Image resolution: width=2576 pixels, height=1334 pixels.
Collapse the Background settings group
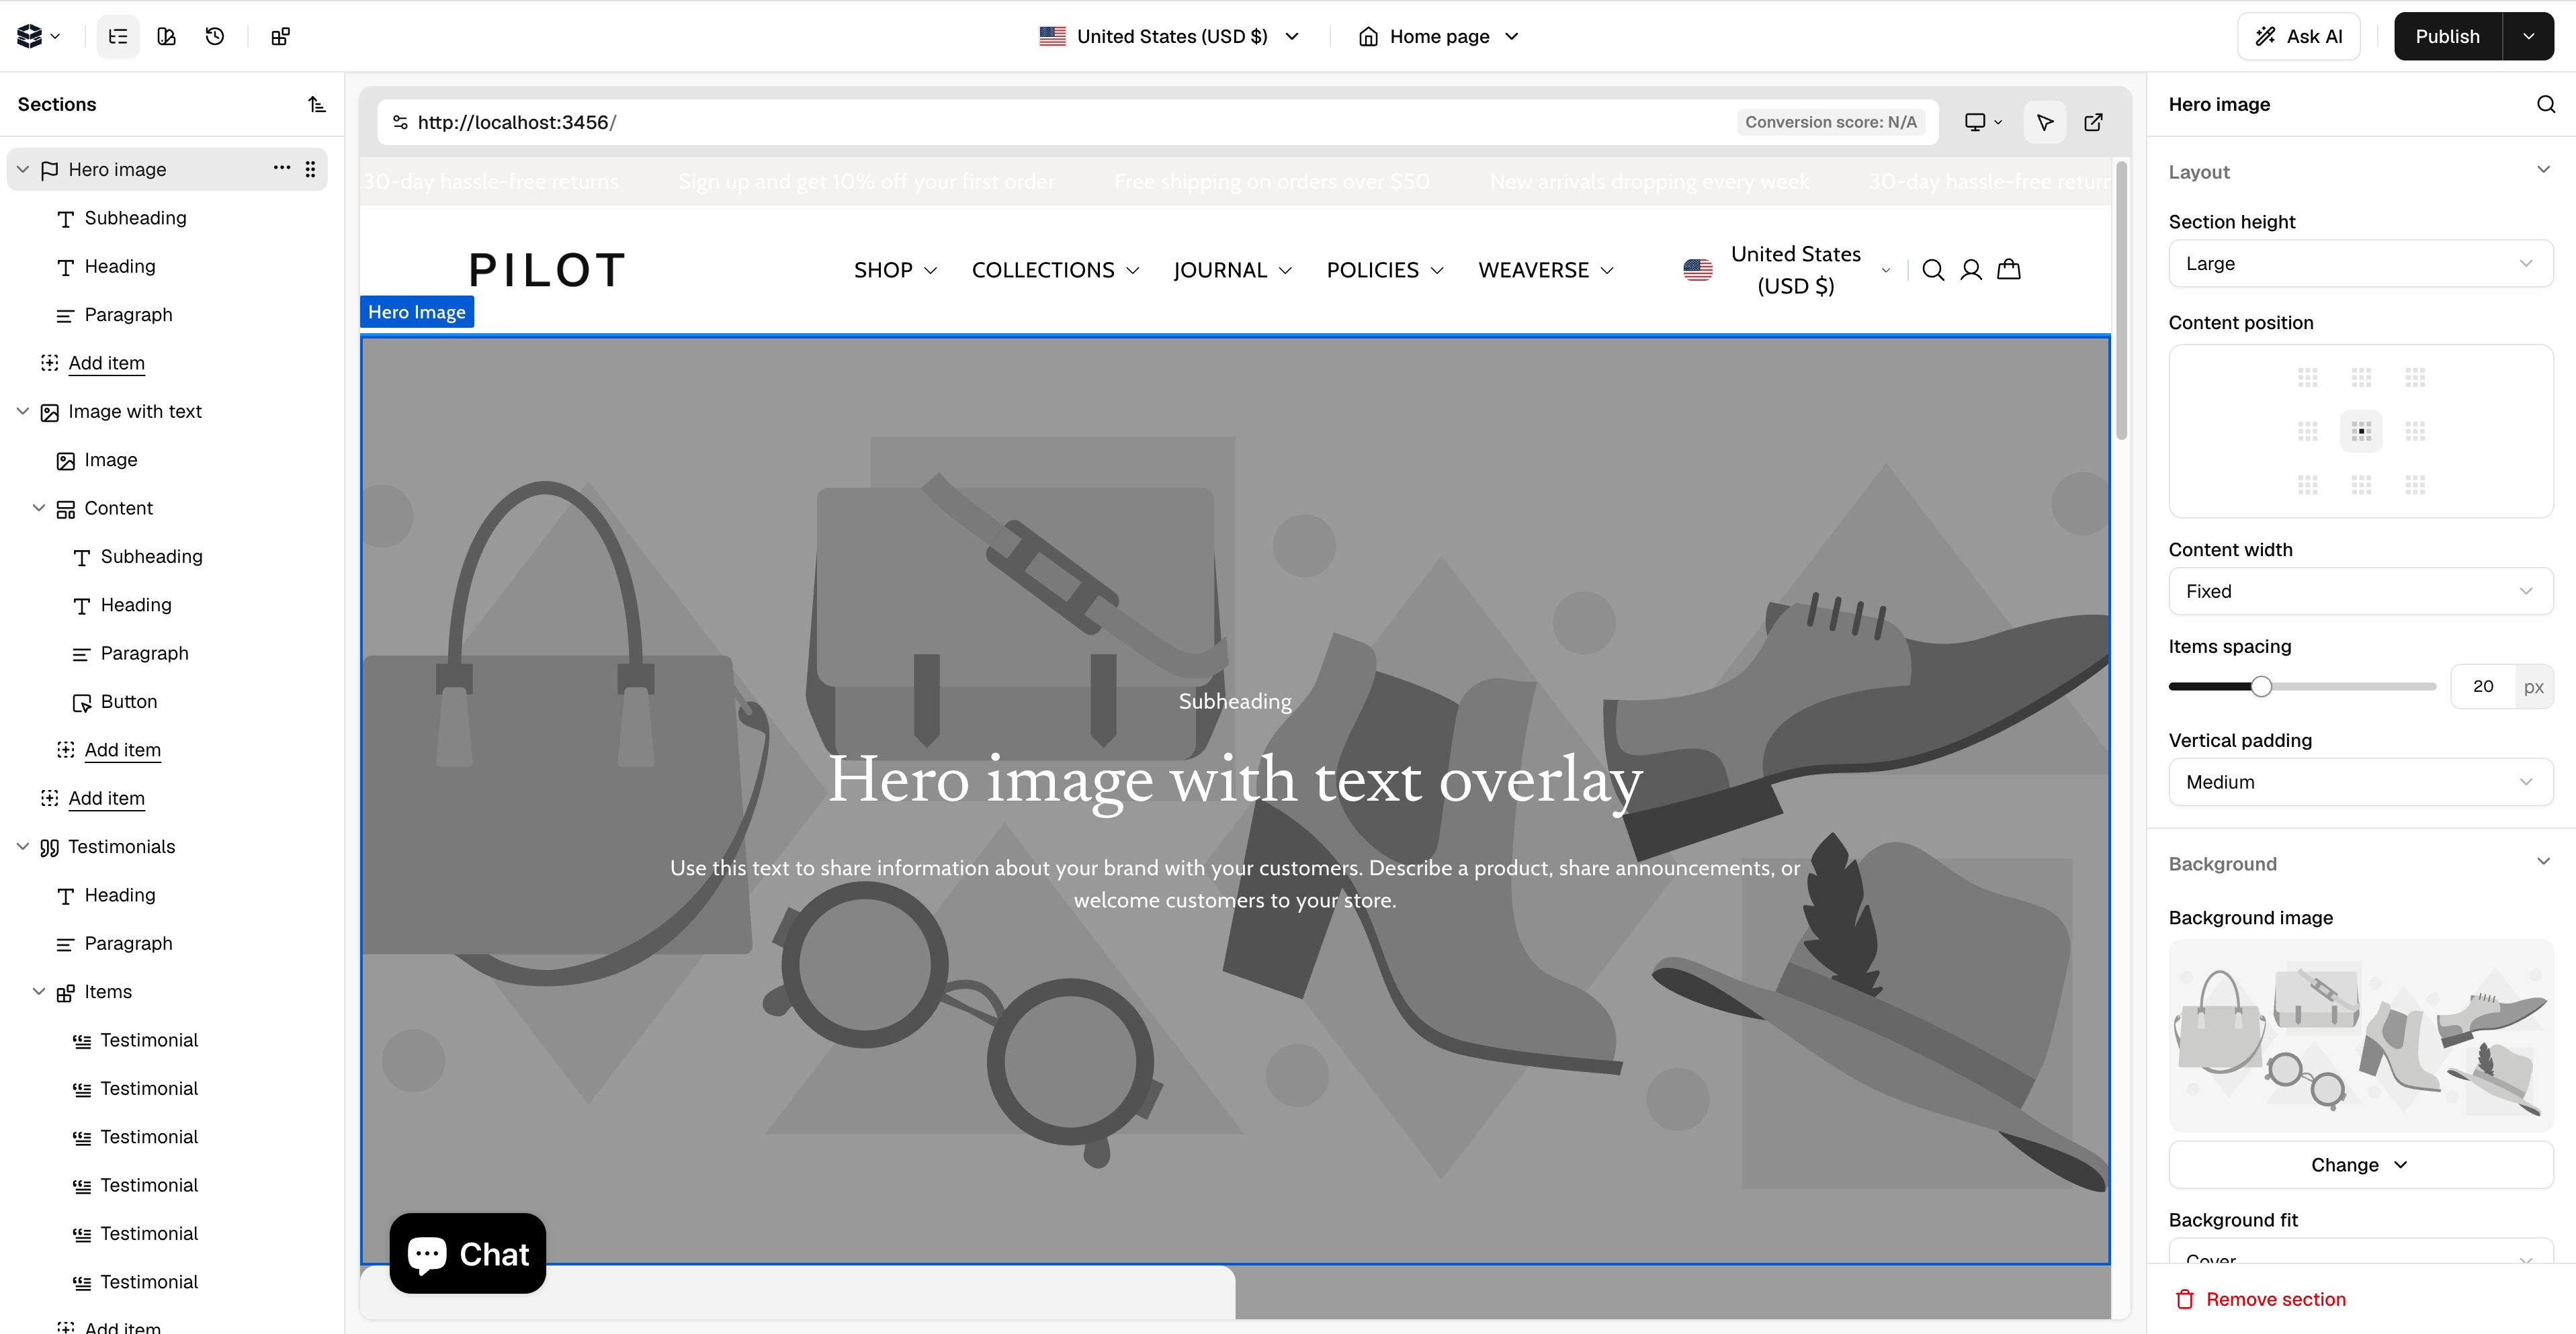pyautogui.click(x=2544, y=862)
